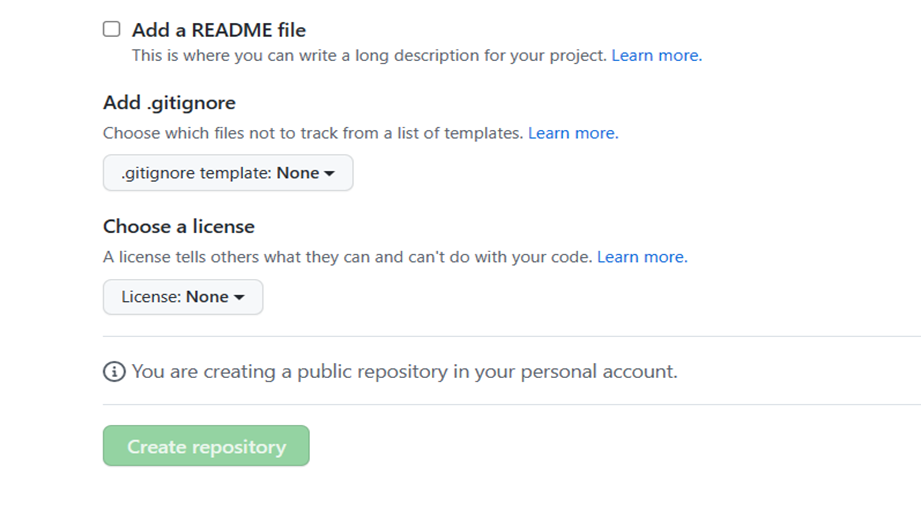Check the Add a README file checkbox
The height and width of the screenshot is (509, 921).
click(x=112, y=29)
